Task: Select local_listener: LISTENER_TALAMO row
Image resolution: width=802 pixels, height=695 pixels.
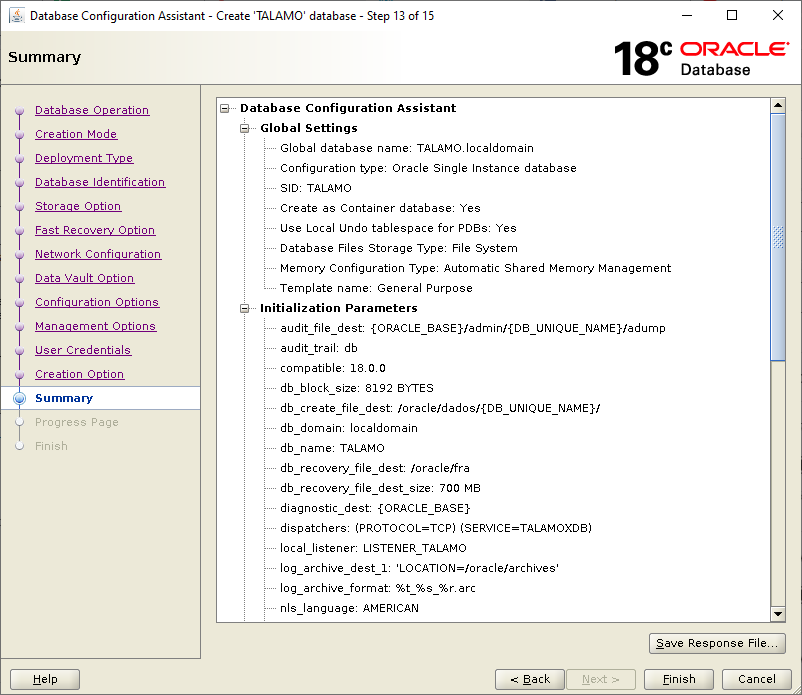Action: point(373,548)
